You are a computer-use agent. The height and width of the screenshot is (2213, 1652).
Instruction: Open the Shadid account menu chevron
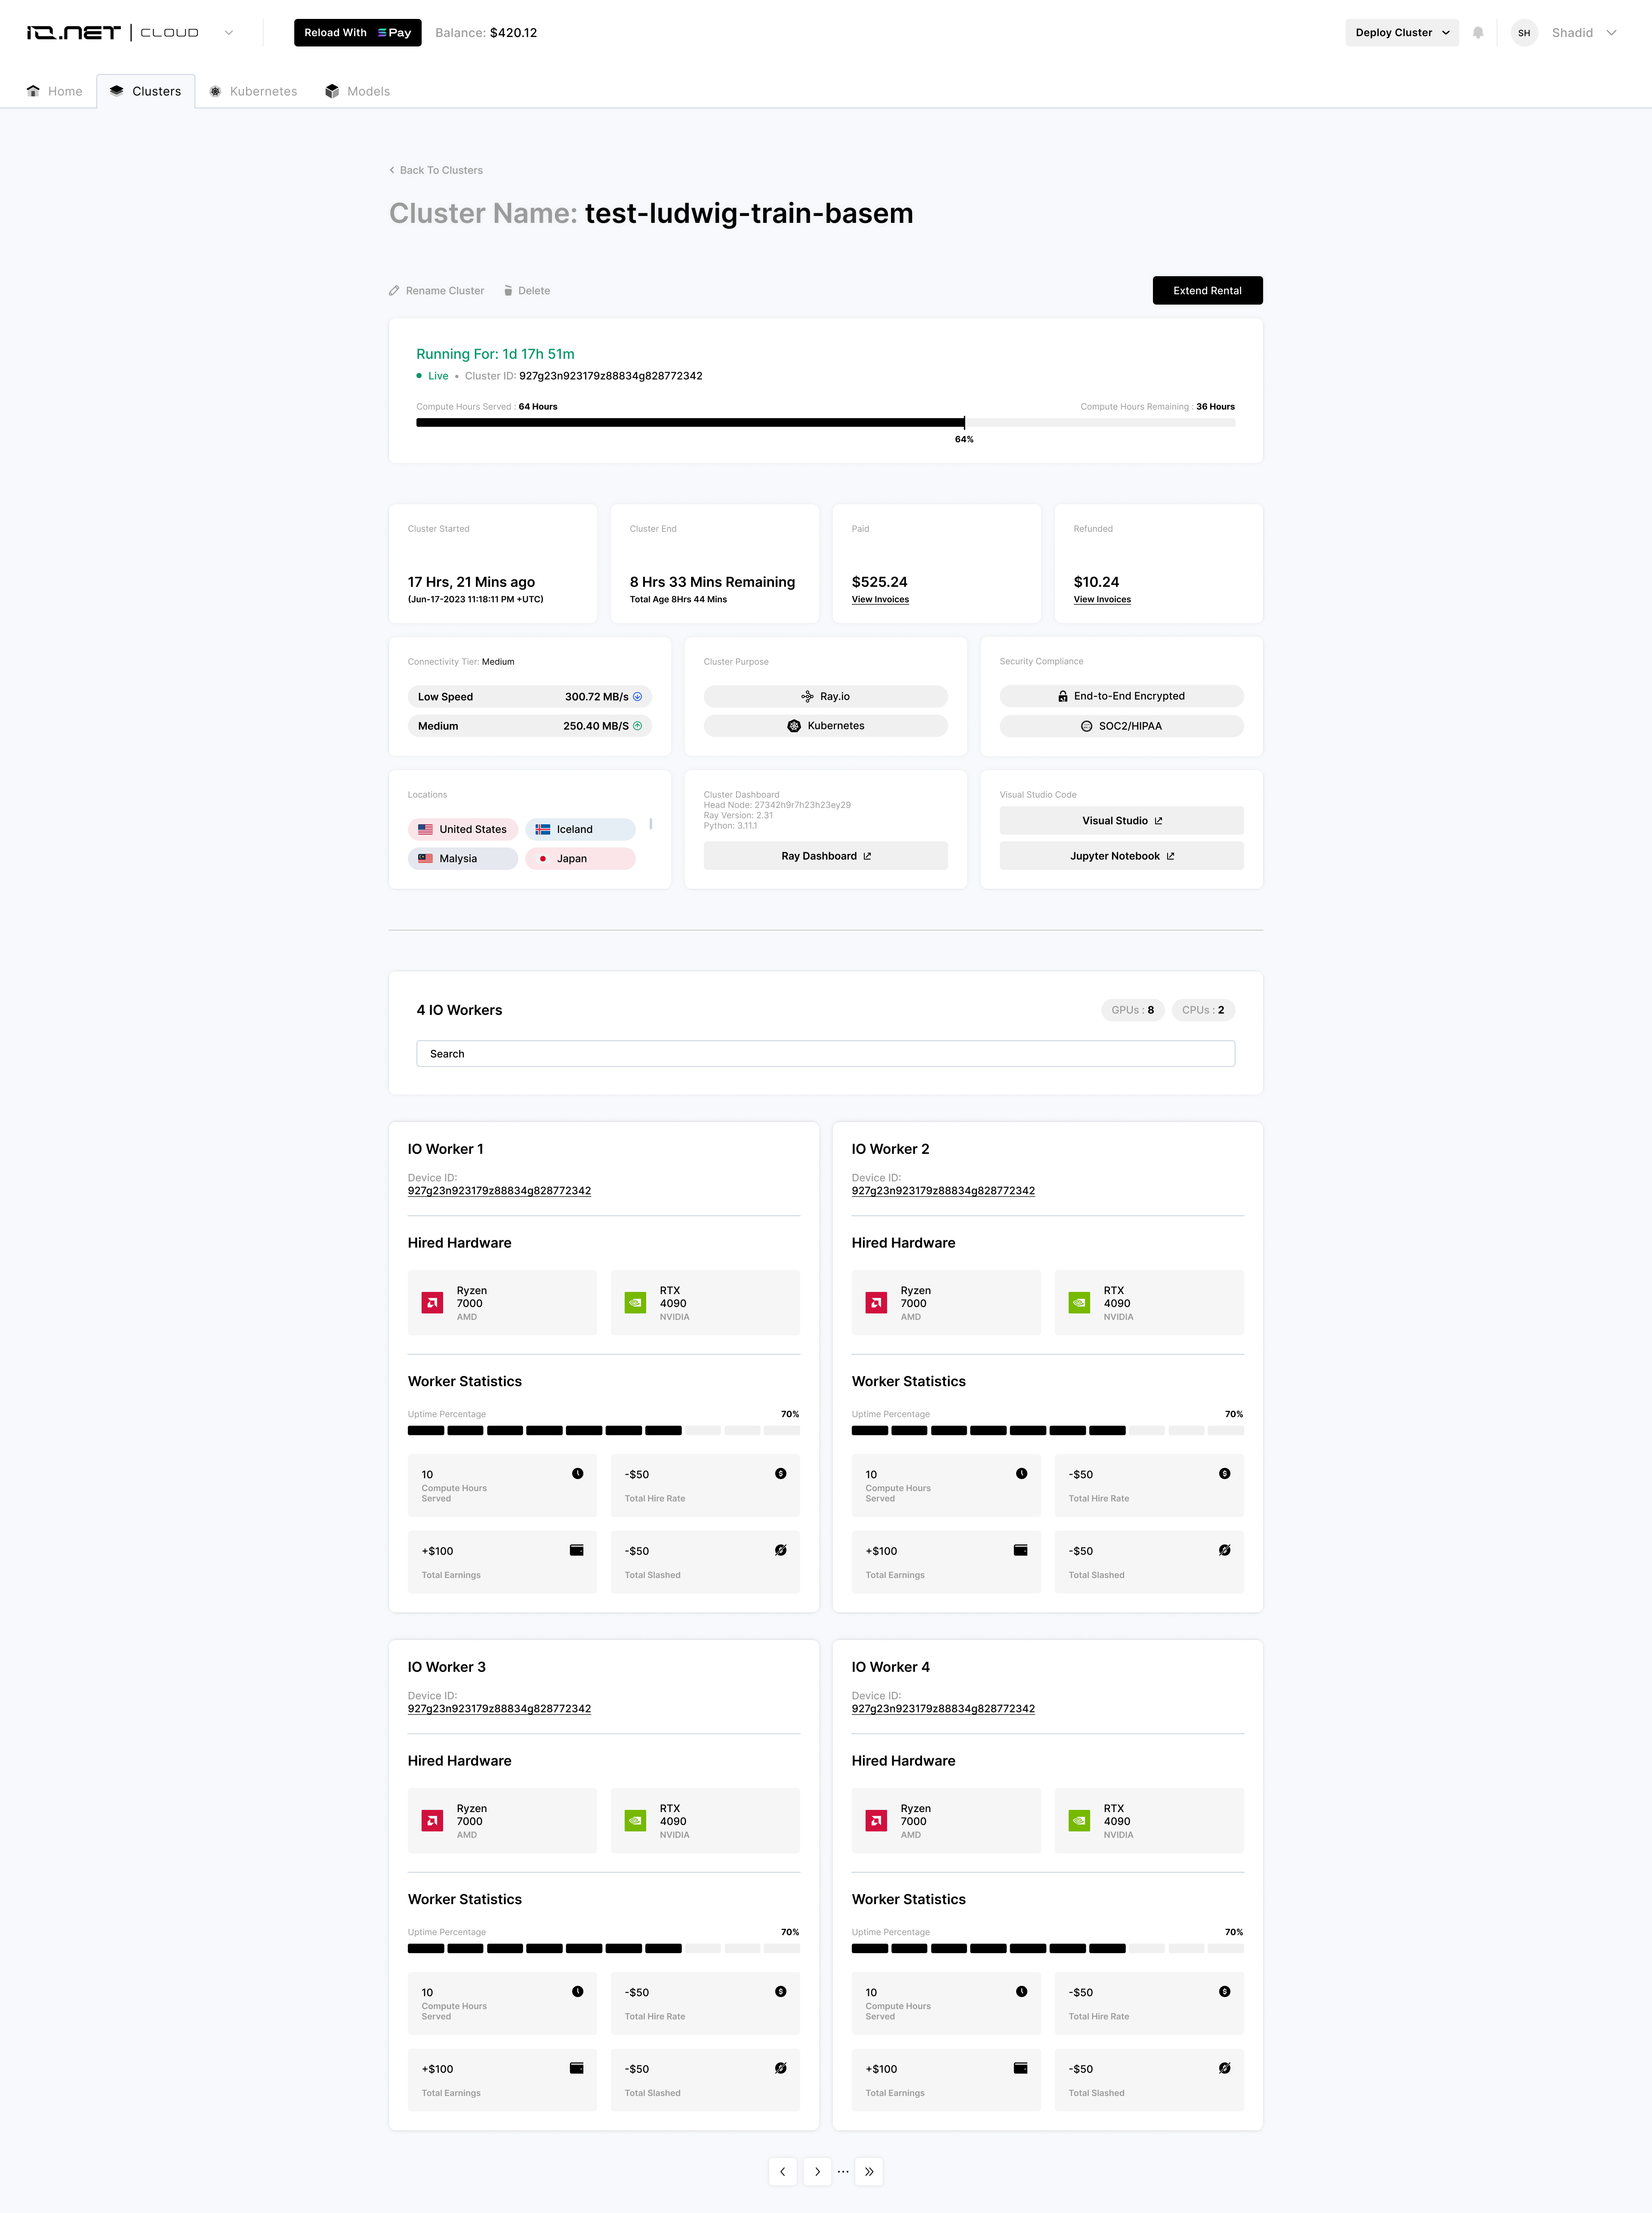click(1611, 33)
